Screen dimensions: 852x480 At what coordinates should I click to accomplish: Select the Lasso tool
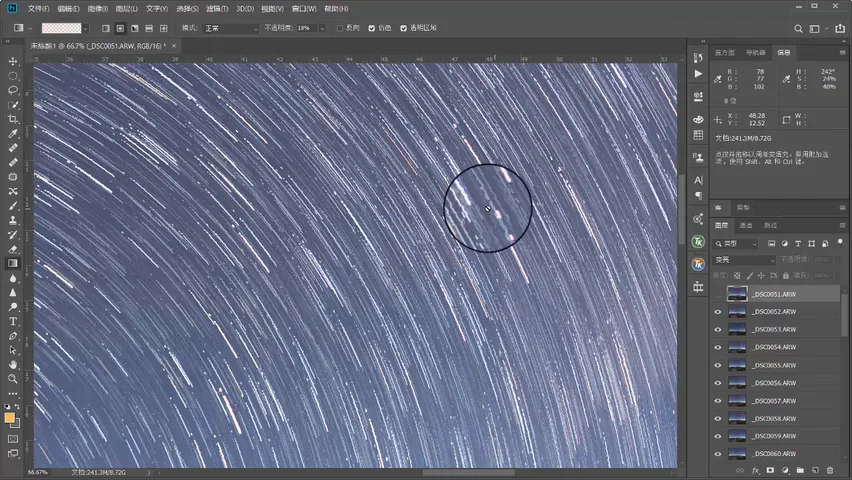[x=13, y=90]
